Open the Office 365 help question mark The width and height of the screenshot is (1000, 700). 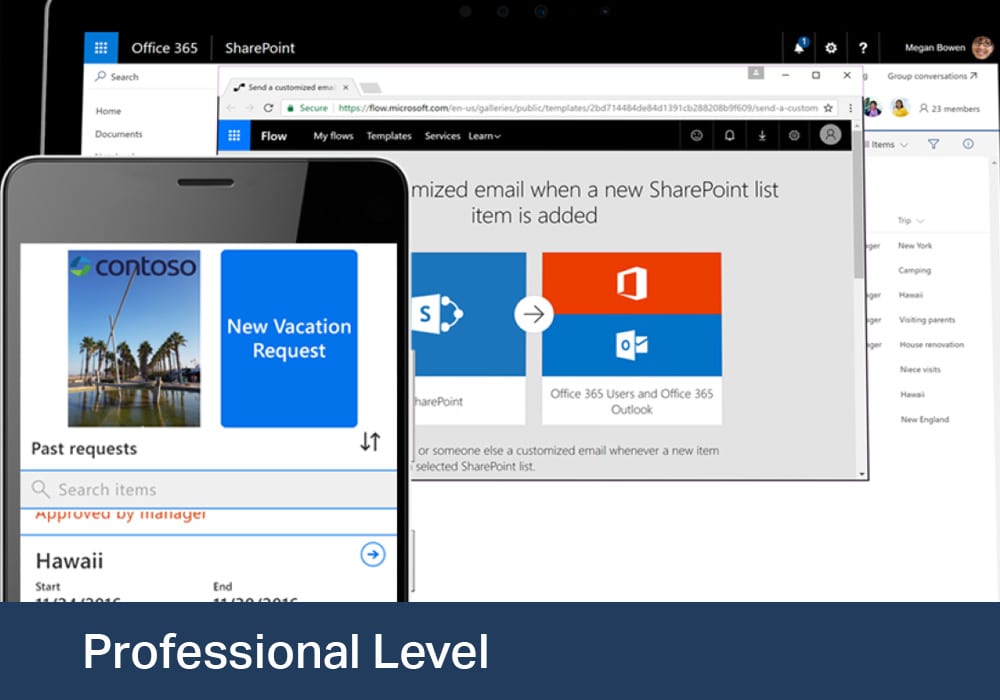(x=863, y=48)
